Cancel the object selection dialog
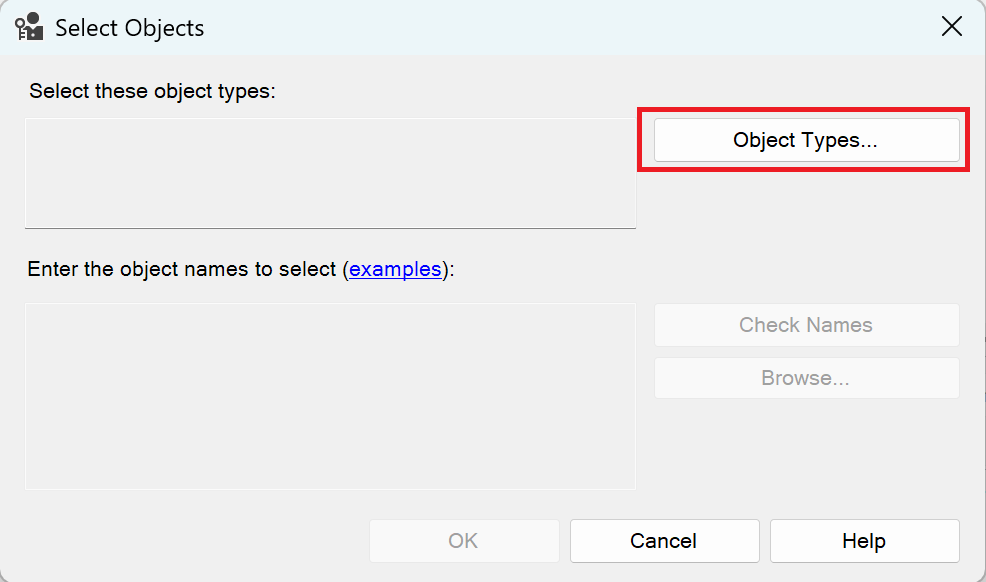986x582 pixels. pos(664,541)
